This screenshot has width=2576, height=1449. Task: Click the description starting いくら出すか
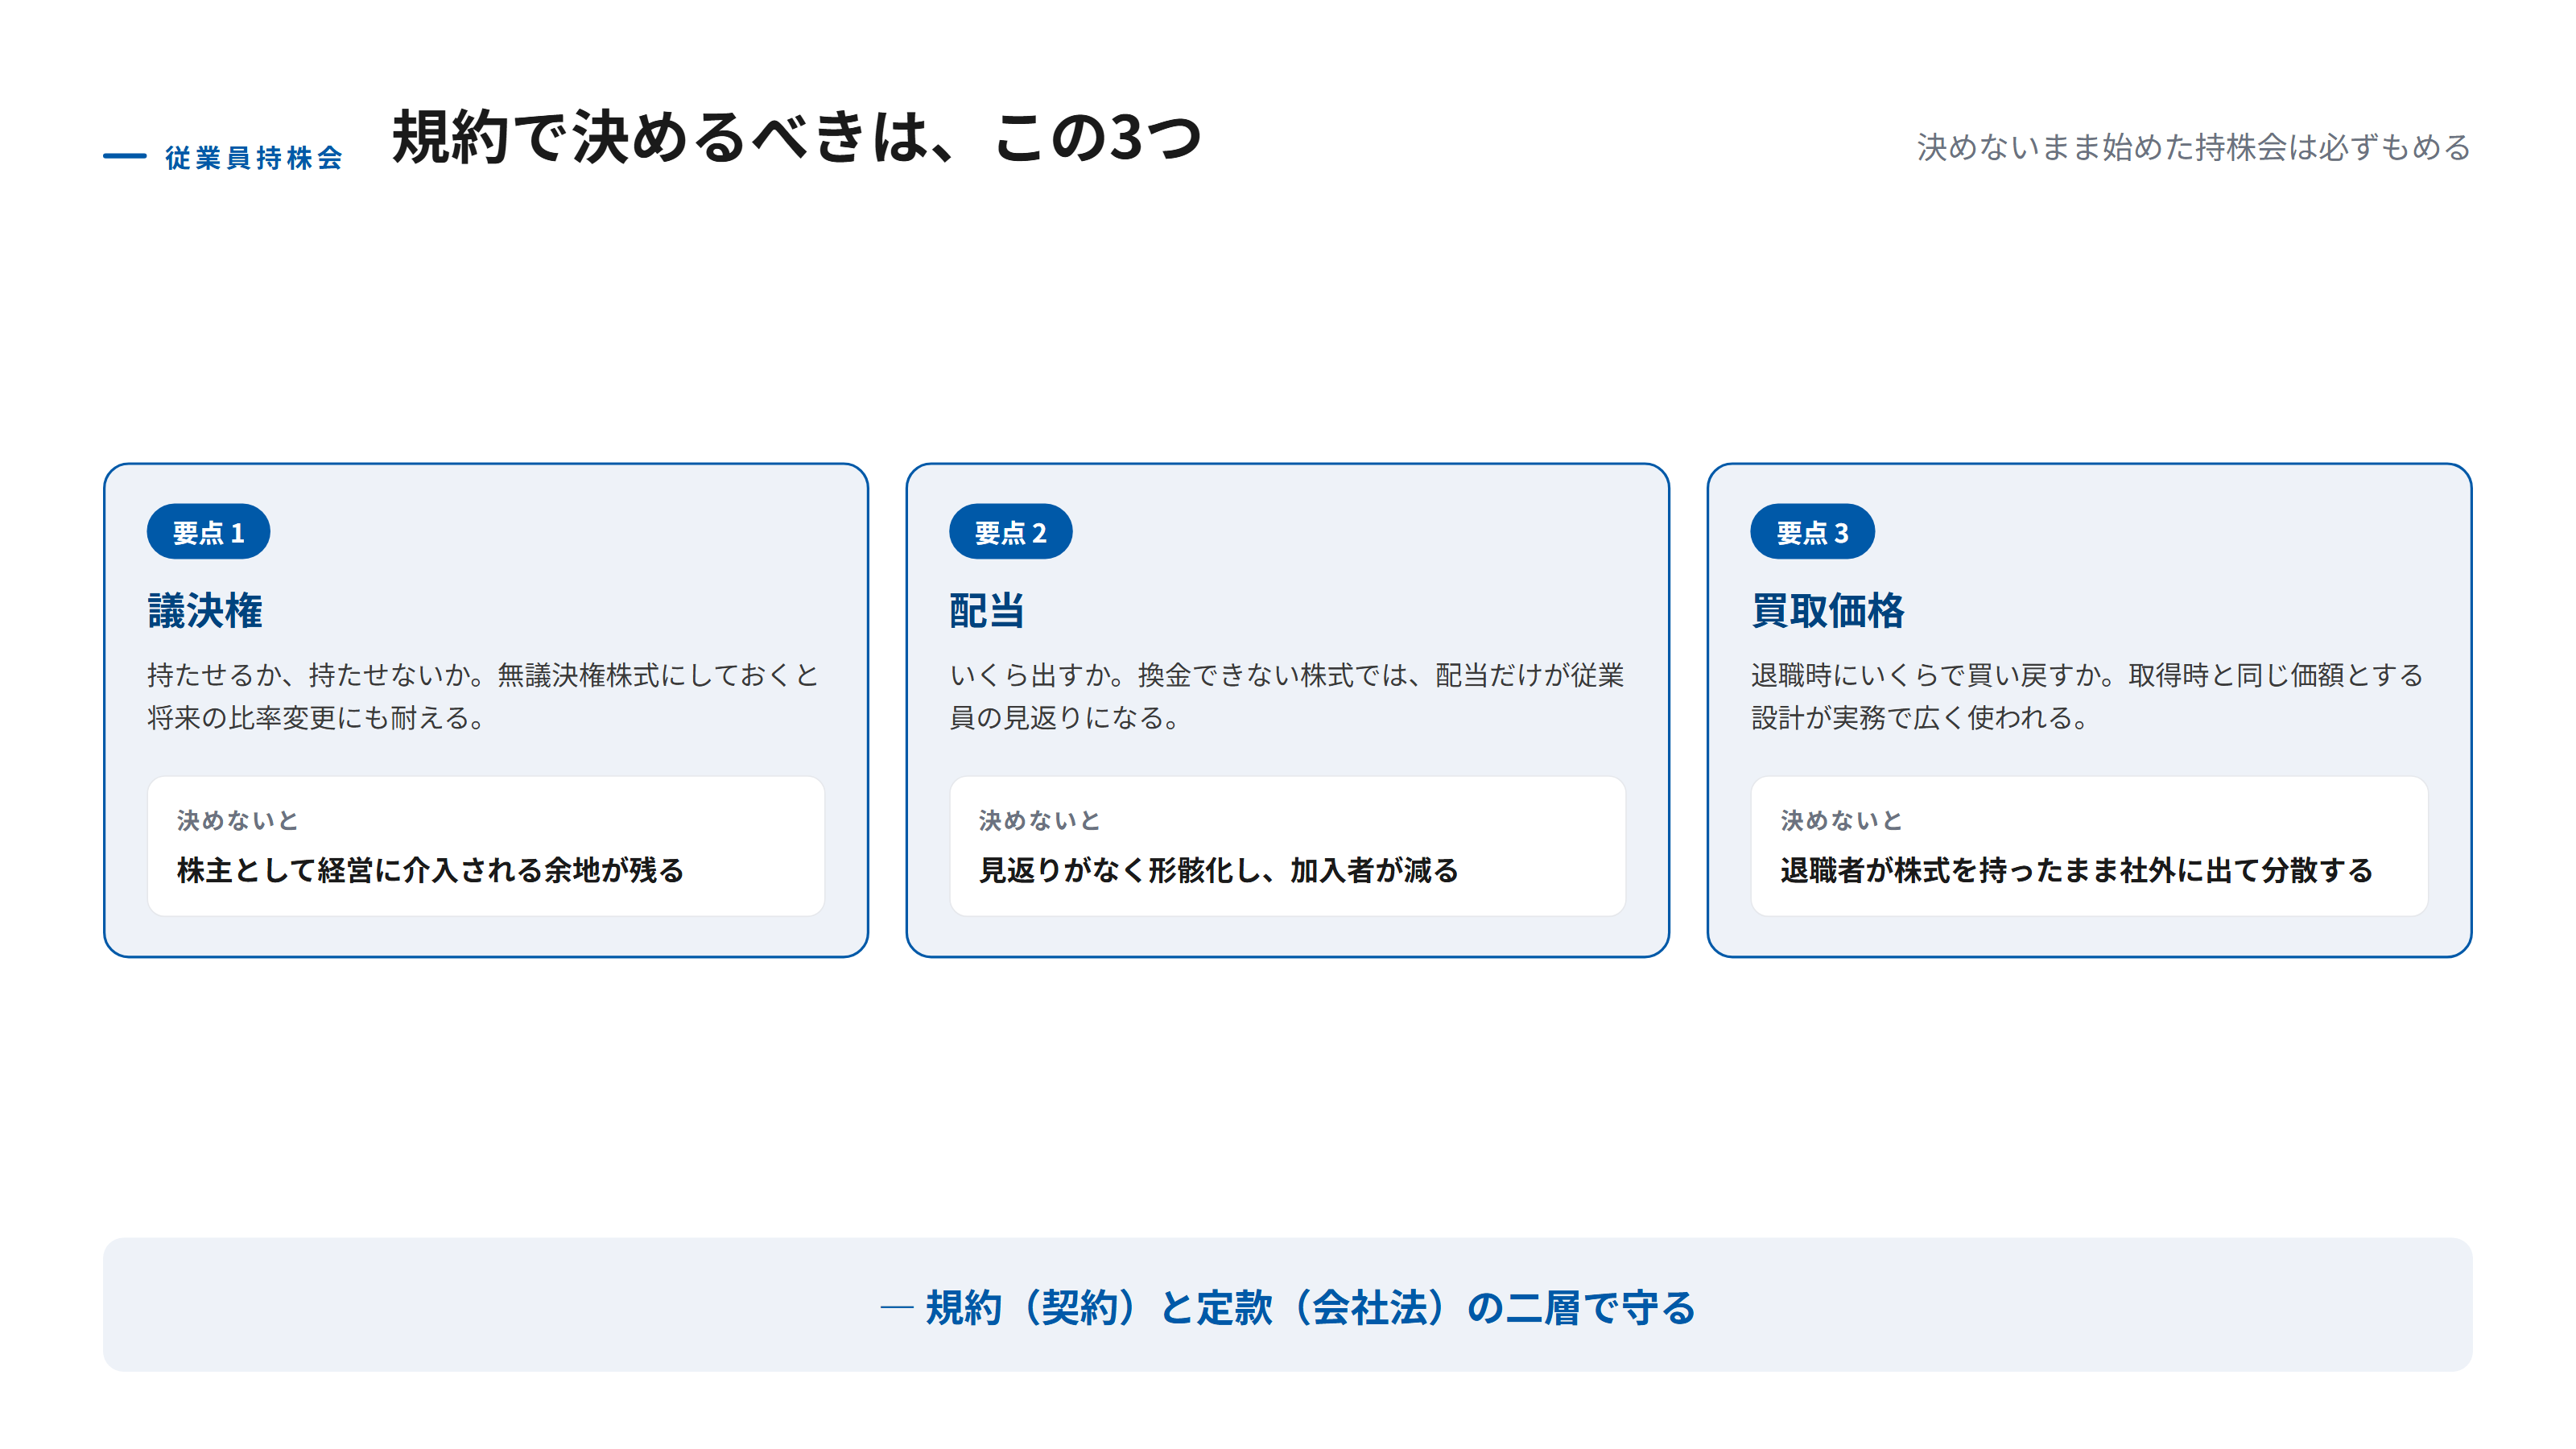coord(1286,696)
